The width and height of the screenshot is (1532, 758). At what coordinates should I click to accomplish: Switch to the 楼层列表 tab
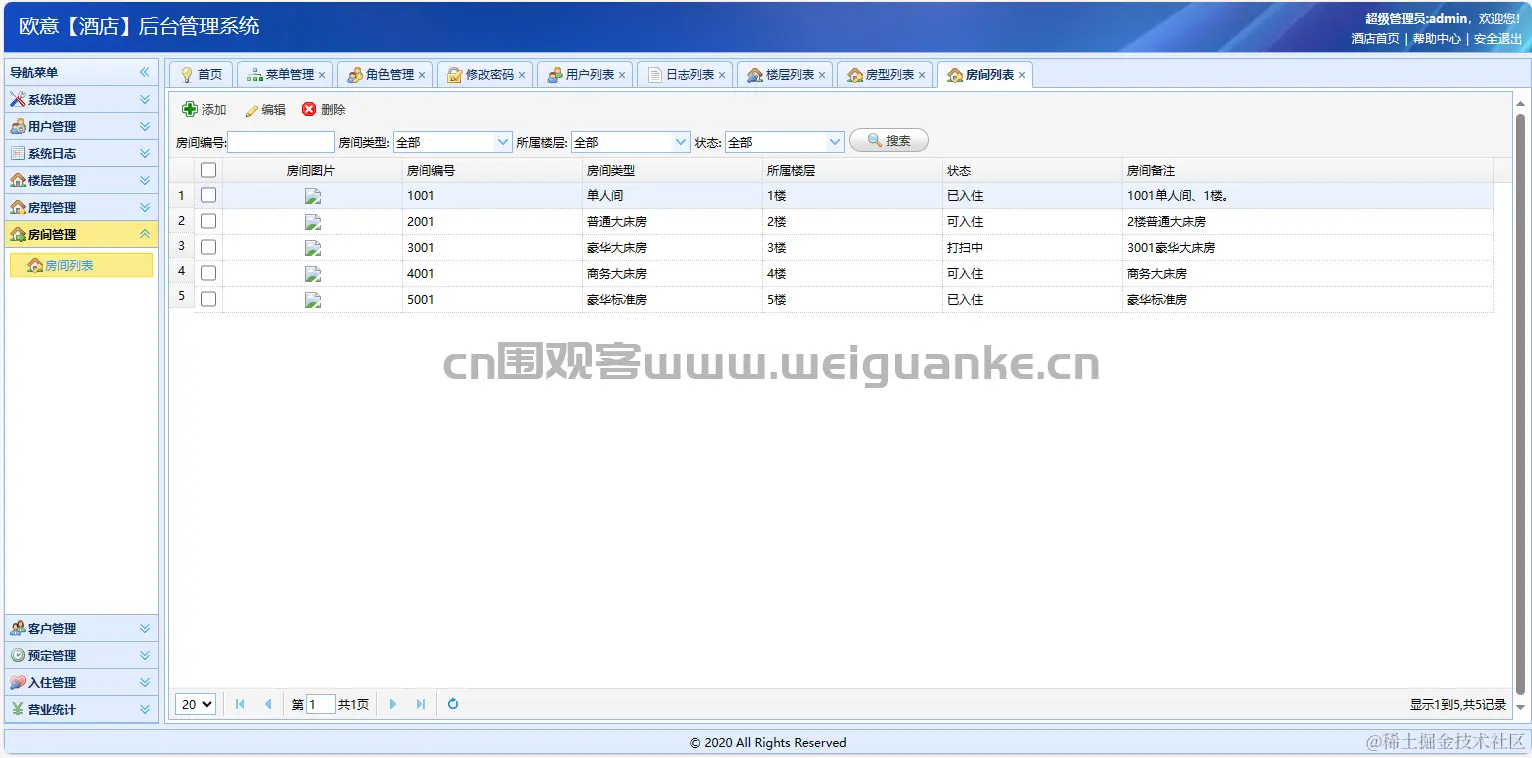pos(785,75)
